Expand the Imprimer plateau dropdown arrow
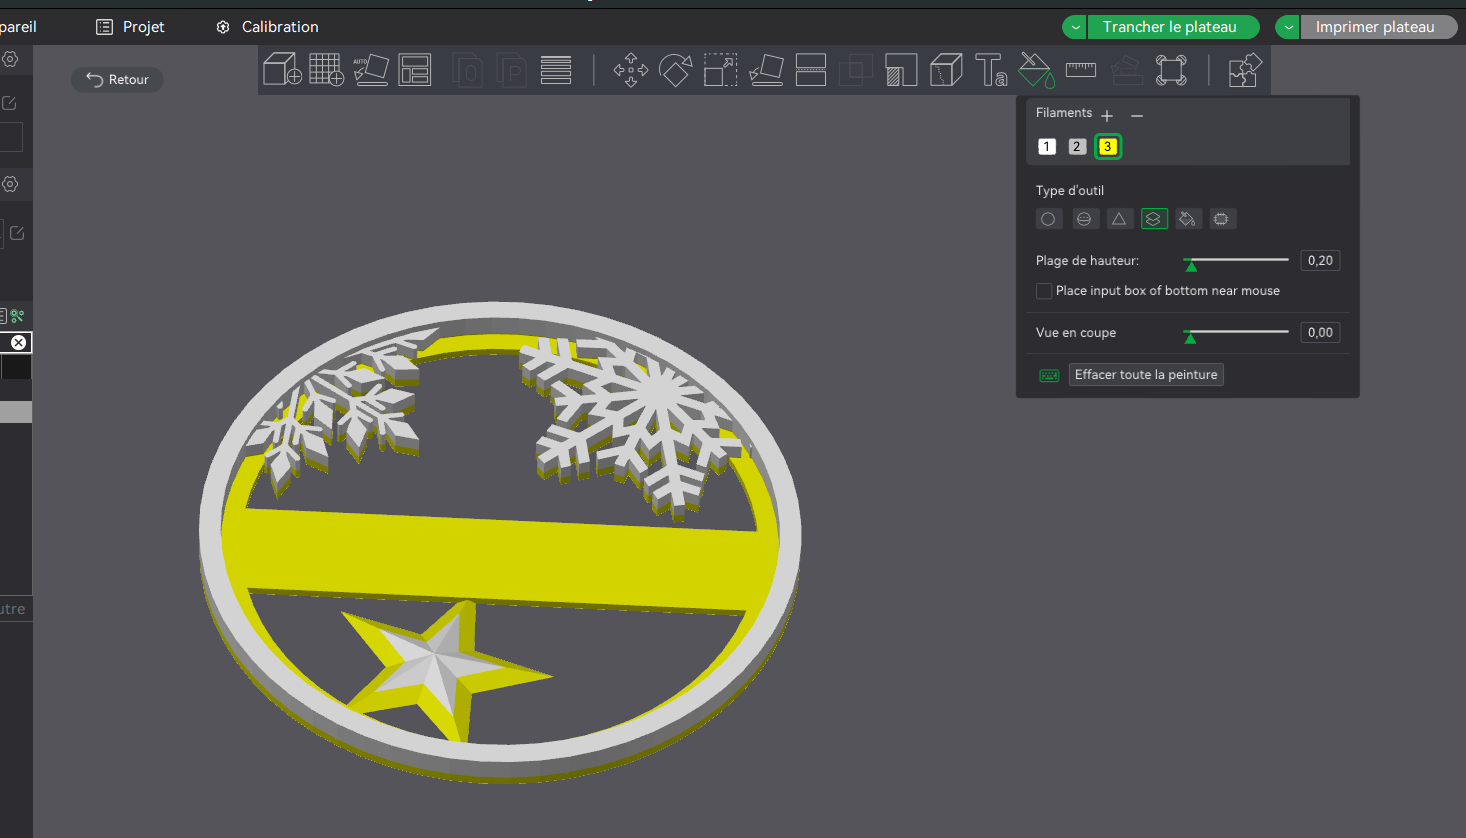The height and width of the screenshot is (838, 1466). tap(1288, 27)
